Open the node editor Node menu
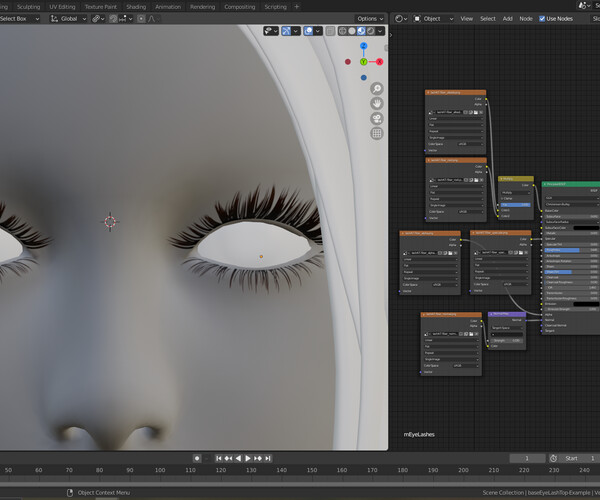 526,19
